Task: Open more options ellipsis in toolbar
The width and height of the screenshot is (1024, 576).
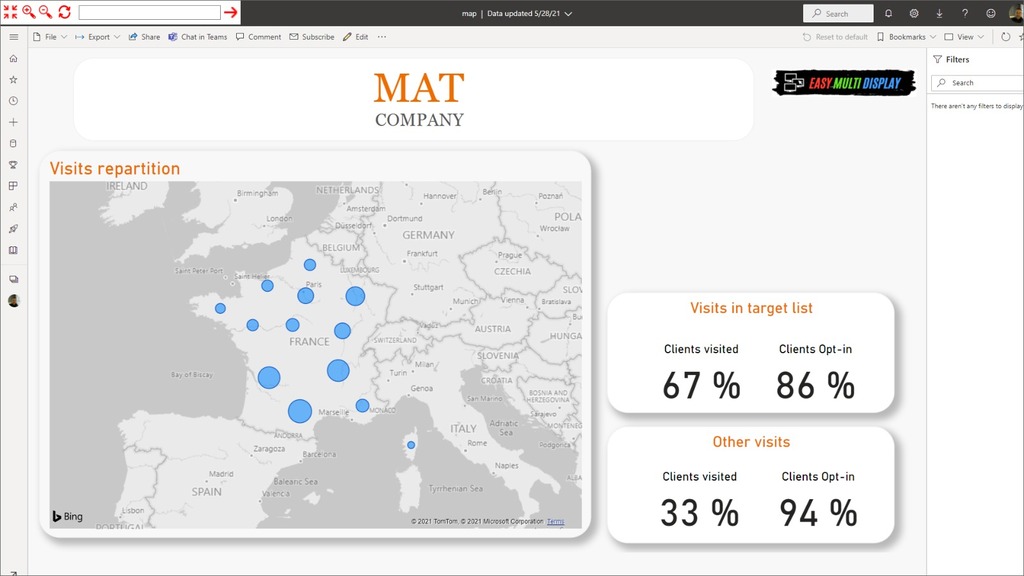Action: 382,37
